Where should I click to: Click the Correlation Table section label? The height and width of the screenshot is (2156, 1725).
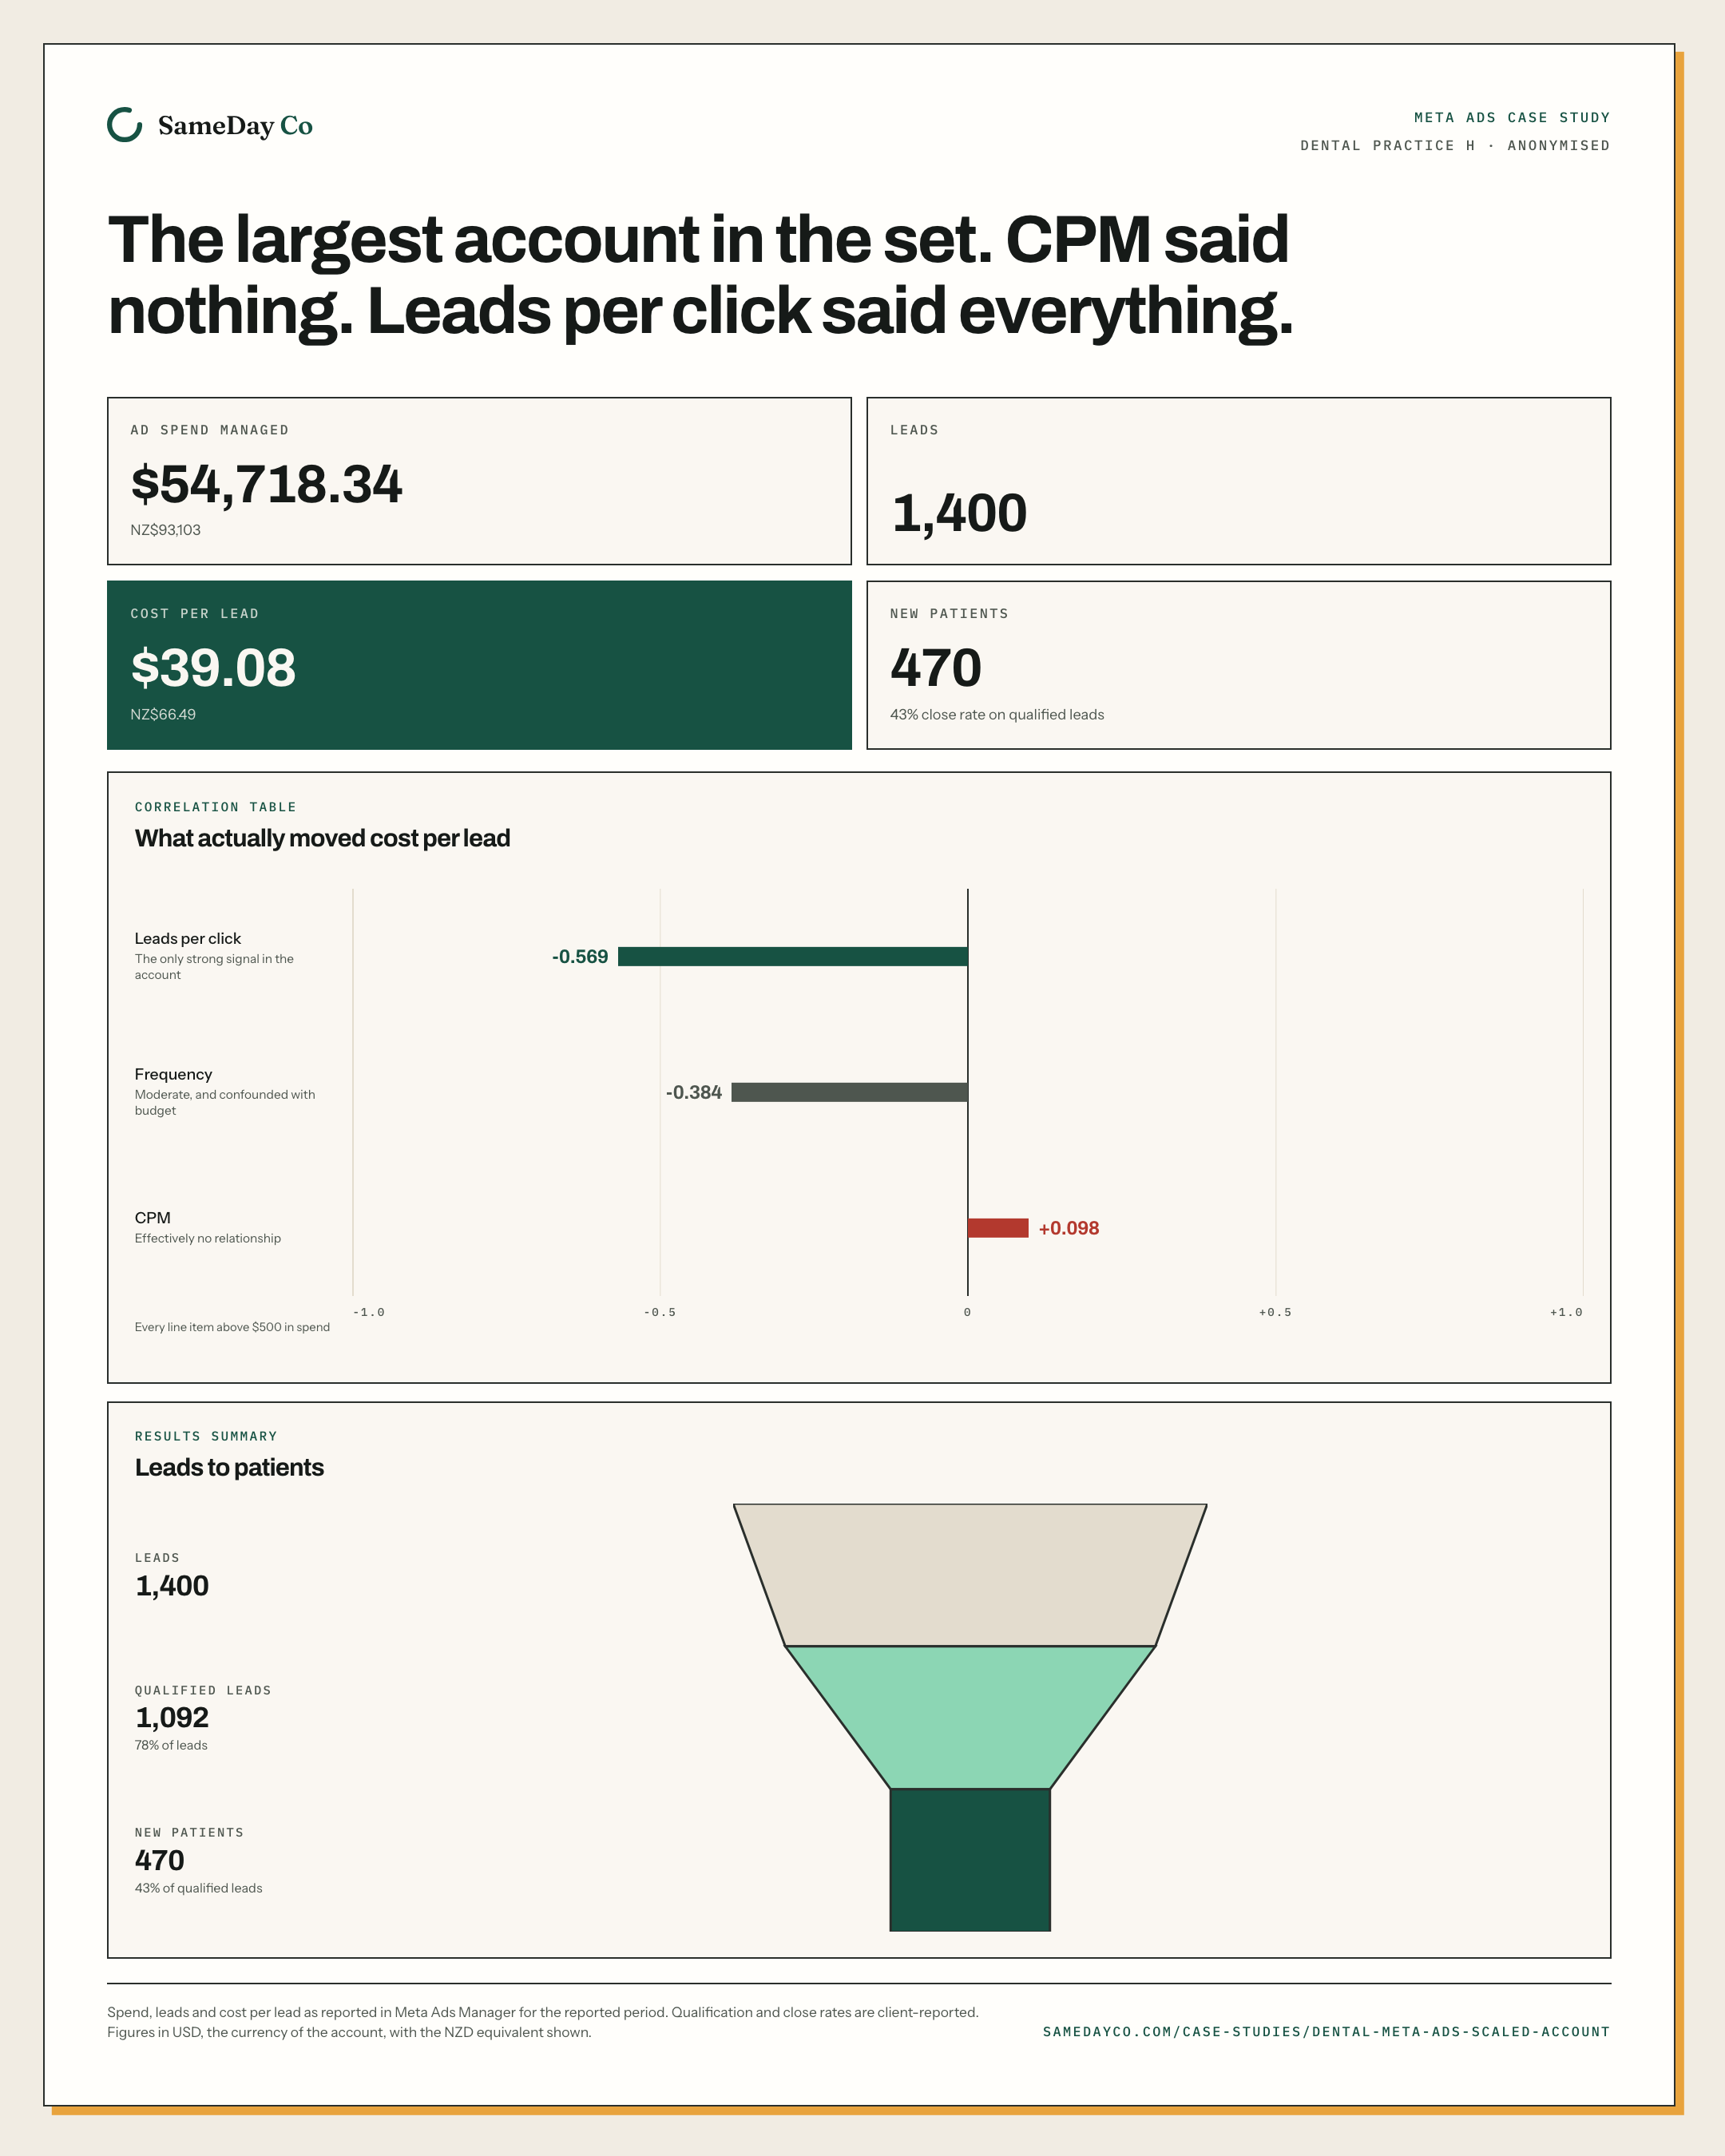click(216, 807)
